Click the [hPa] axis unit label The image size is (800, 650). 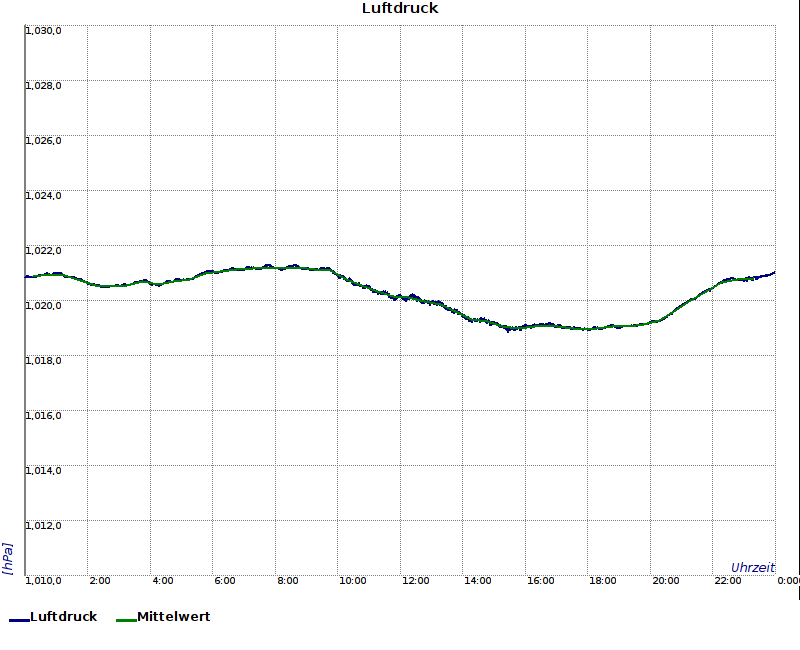(8, 559)
